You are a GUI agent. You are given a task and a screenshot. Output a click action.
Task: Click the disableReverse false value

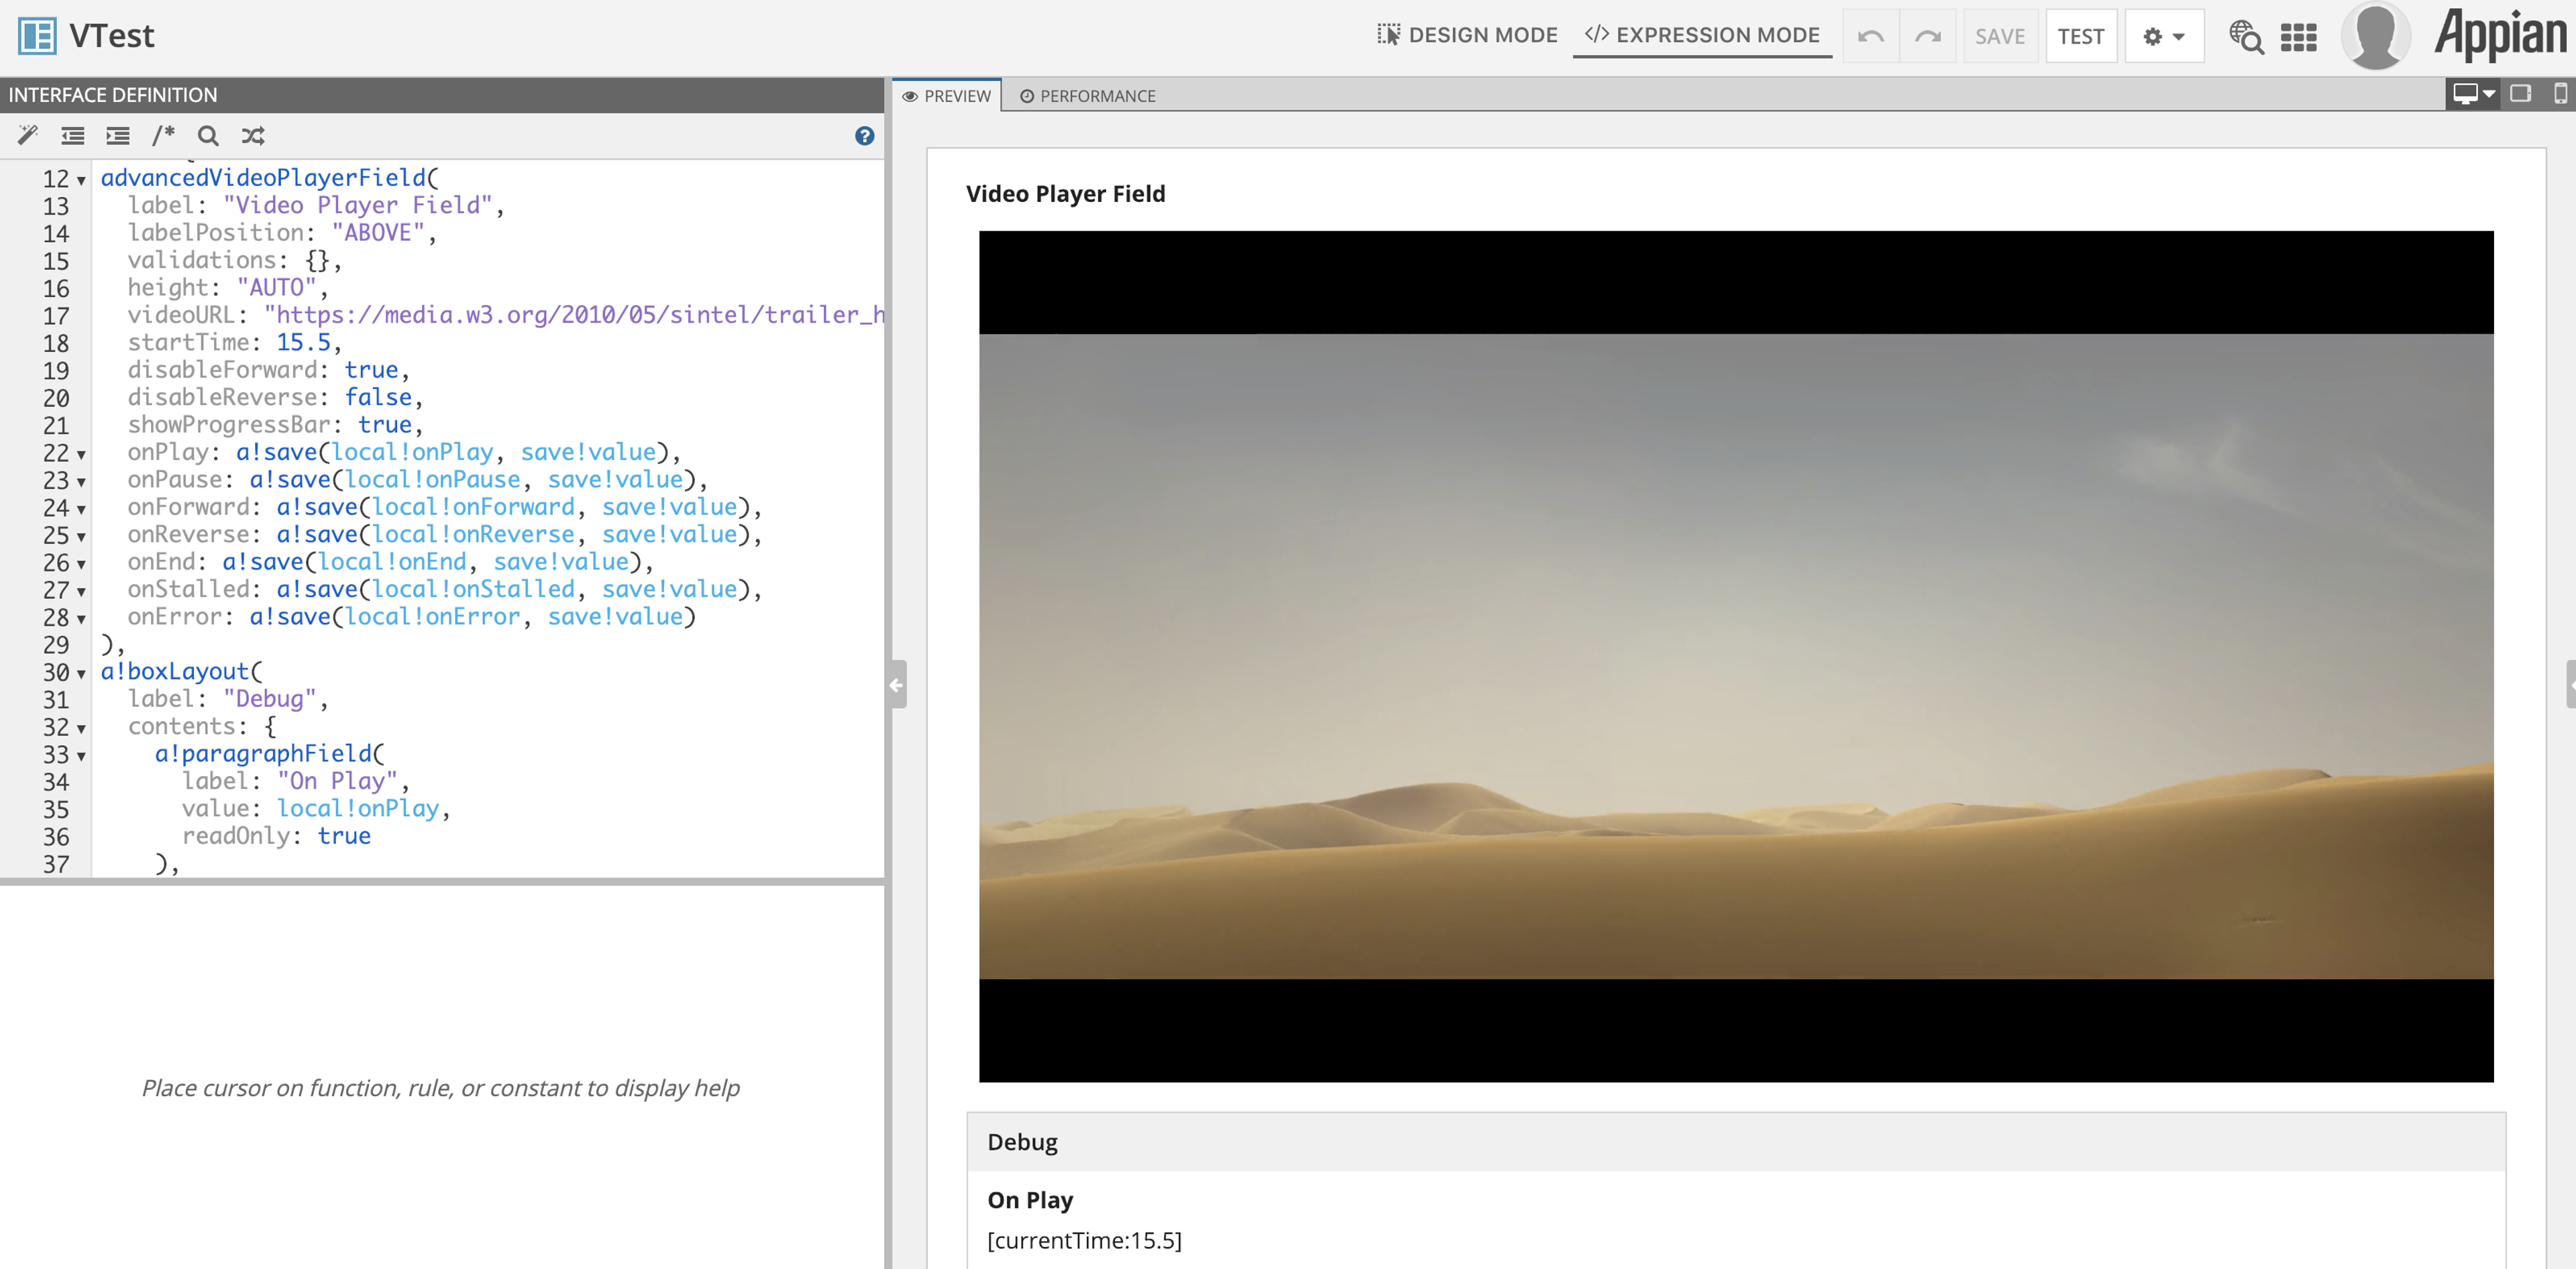pyautogui.click(x=378, y=397)
